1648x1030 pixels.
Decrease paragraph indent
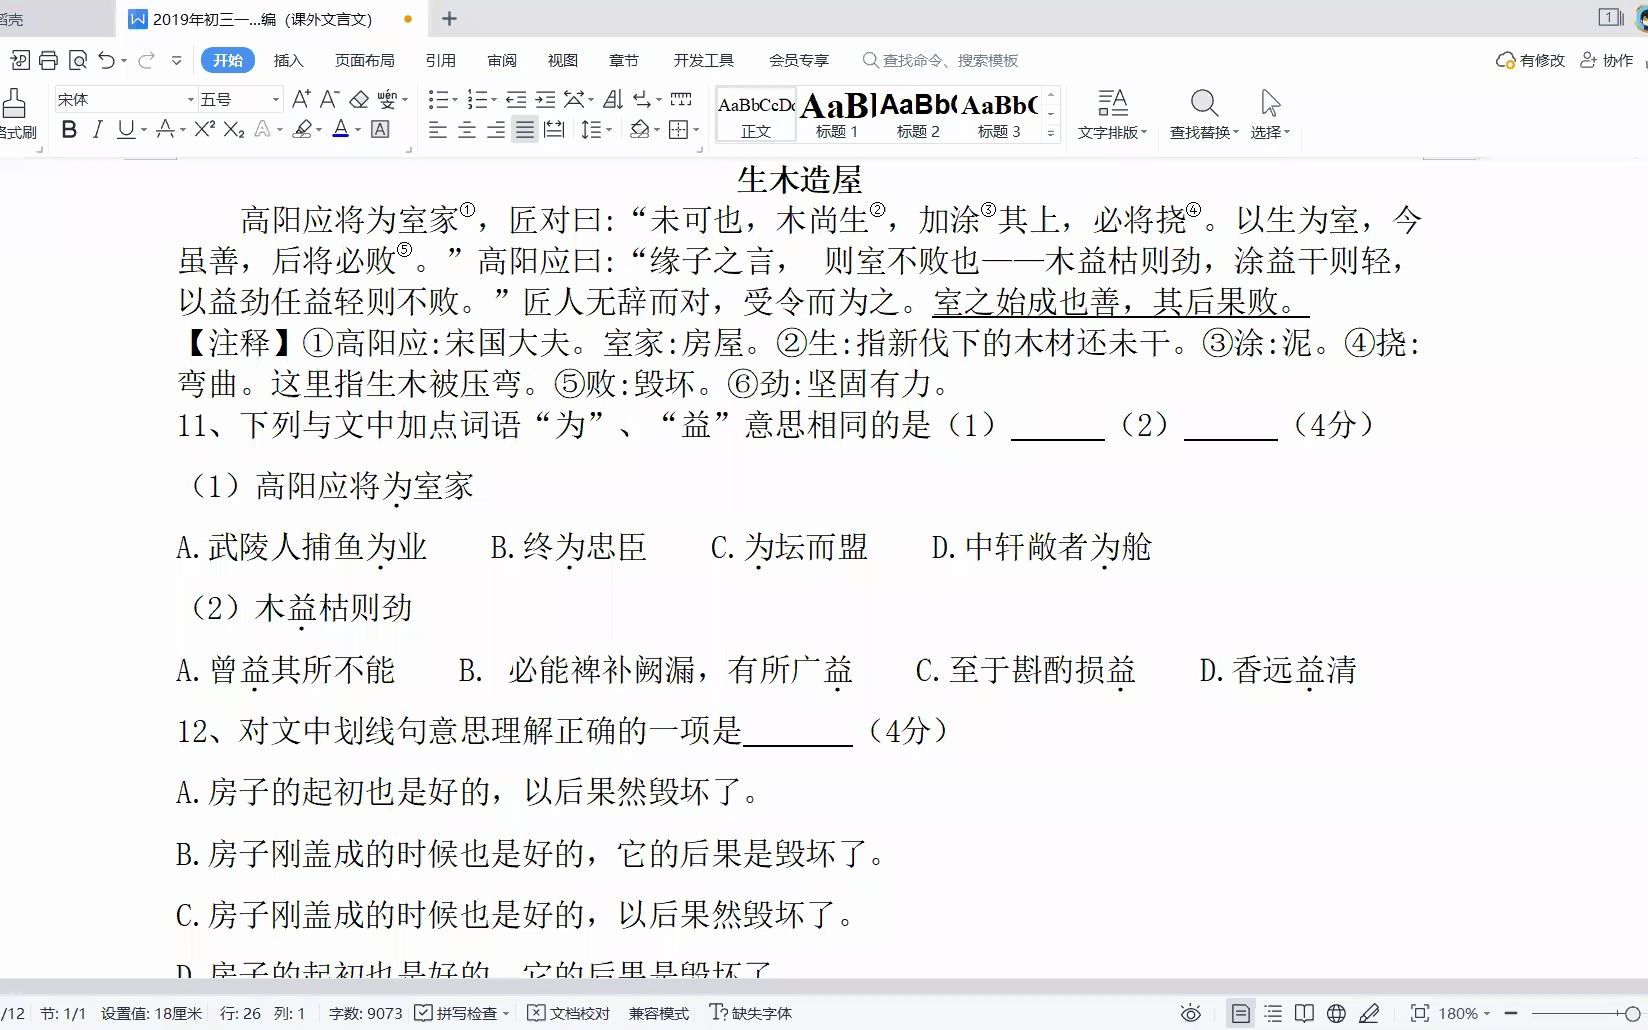[x=516, y=99]
